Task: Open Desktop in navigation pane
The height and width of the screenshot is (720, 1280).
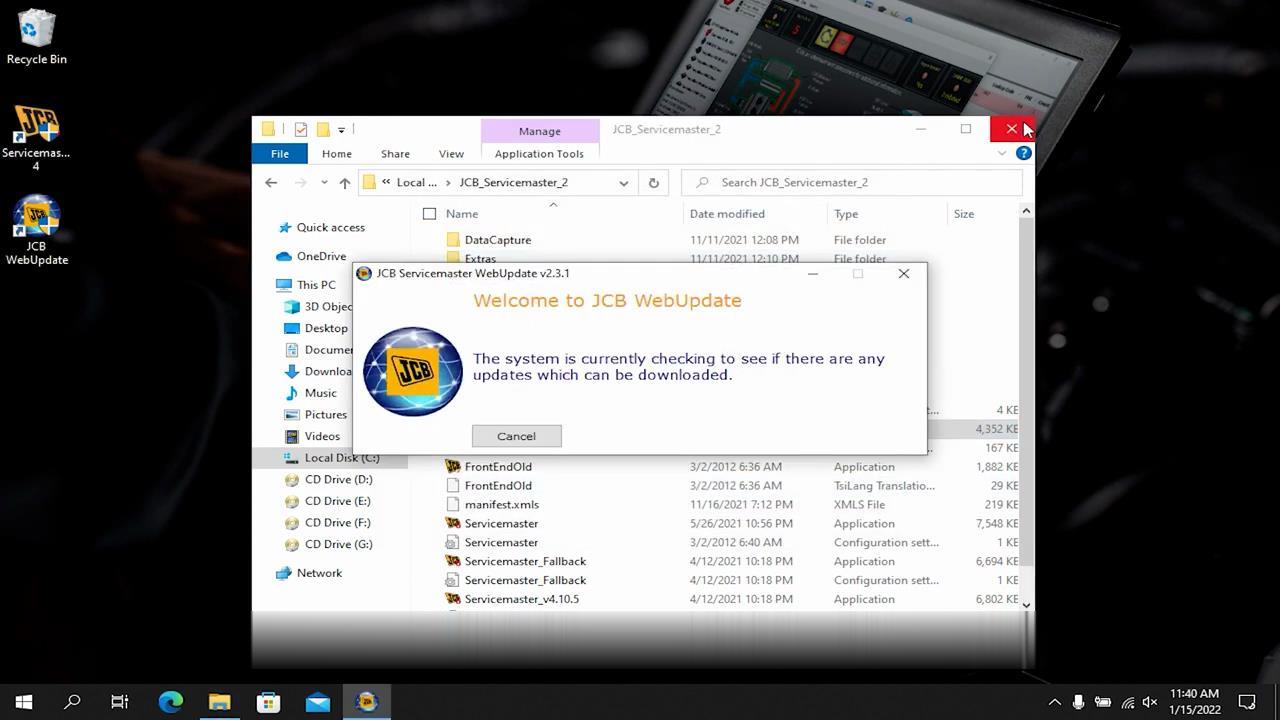Action: pyautogui.click(x=326, y=329)
